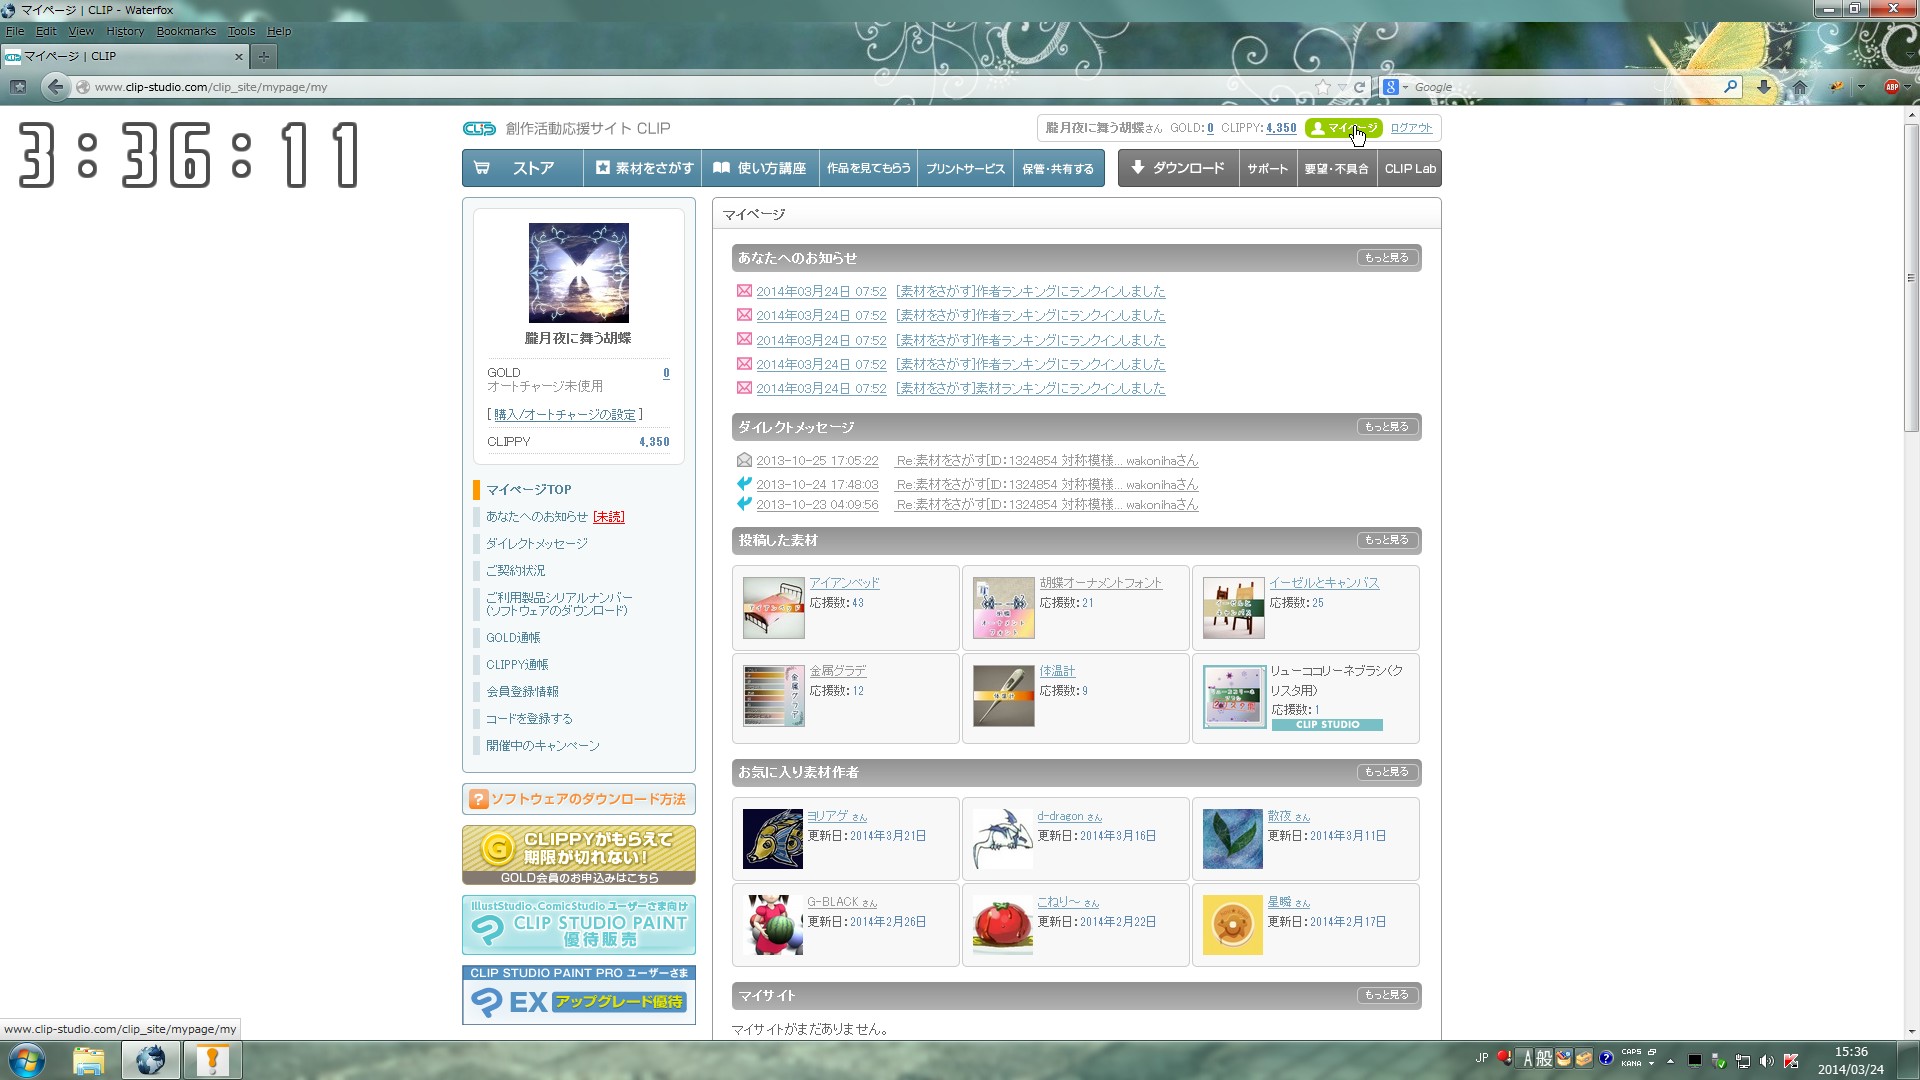
Task: Click the butterfly profile avatar image
Action: pyautogui.click(x=578, y=272)
